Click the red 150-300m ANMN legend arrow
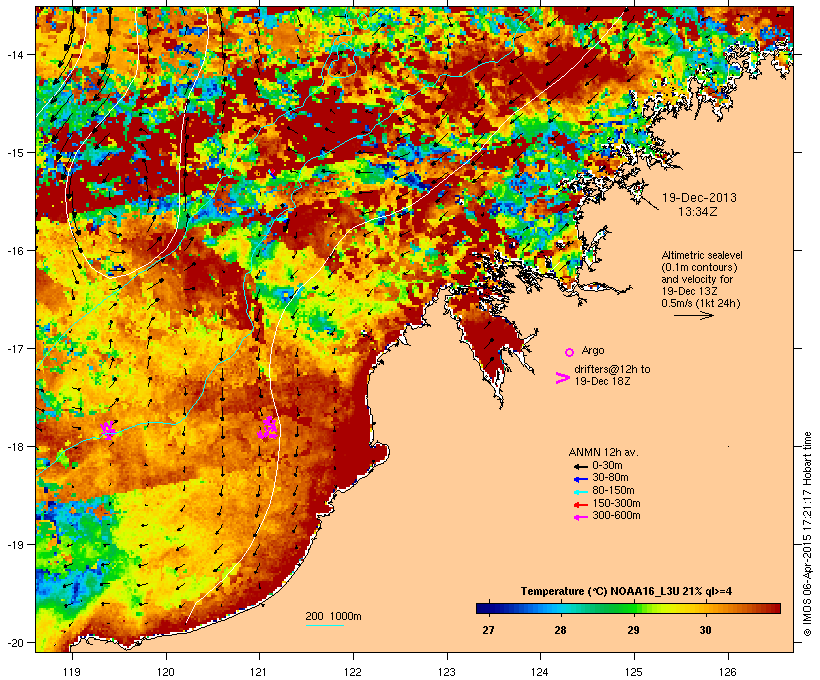Screen dimensions: 820x680 pyautogui.click(x=580, y=505)
